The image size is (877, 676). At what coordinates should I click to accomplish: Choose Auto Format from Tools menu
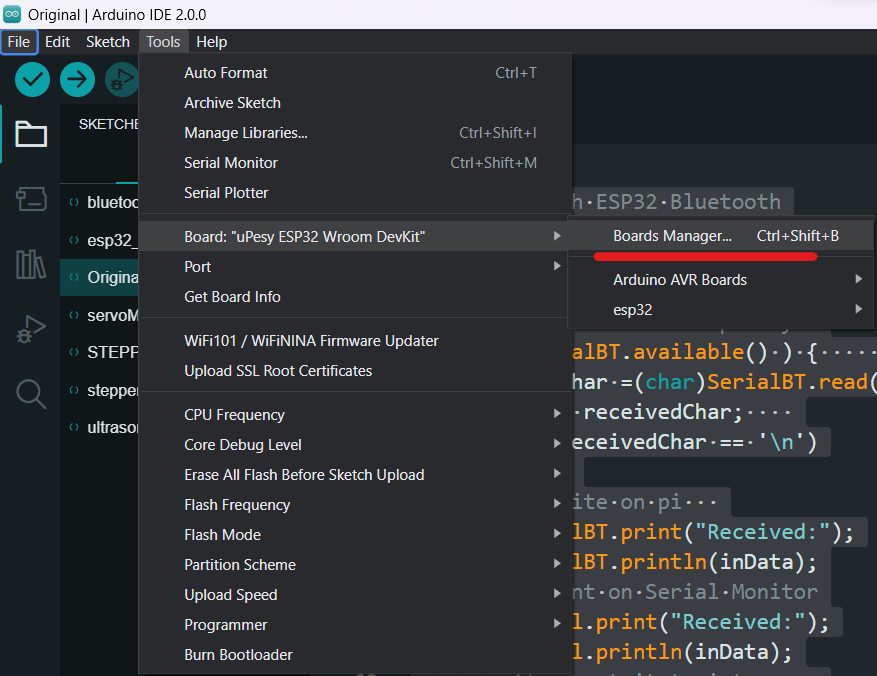(x=355, y=73)
